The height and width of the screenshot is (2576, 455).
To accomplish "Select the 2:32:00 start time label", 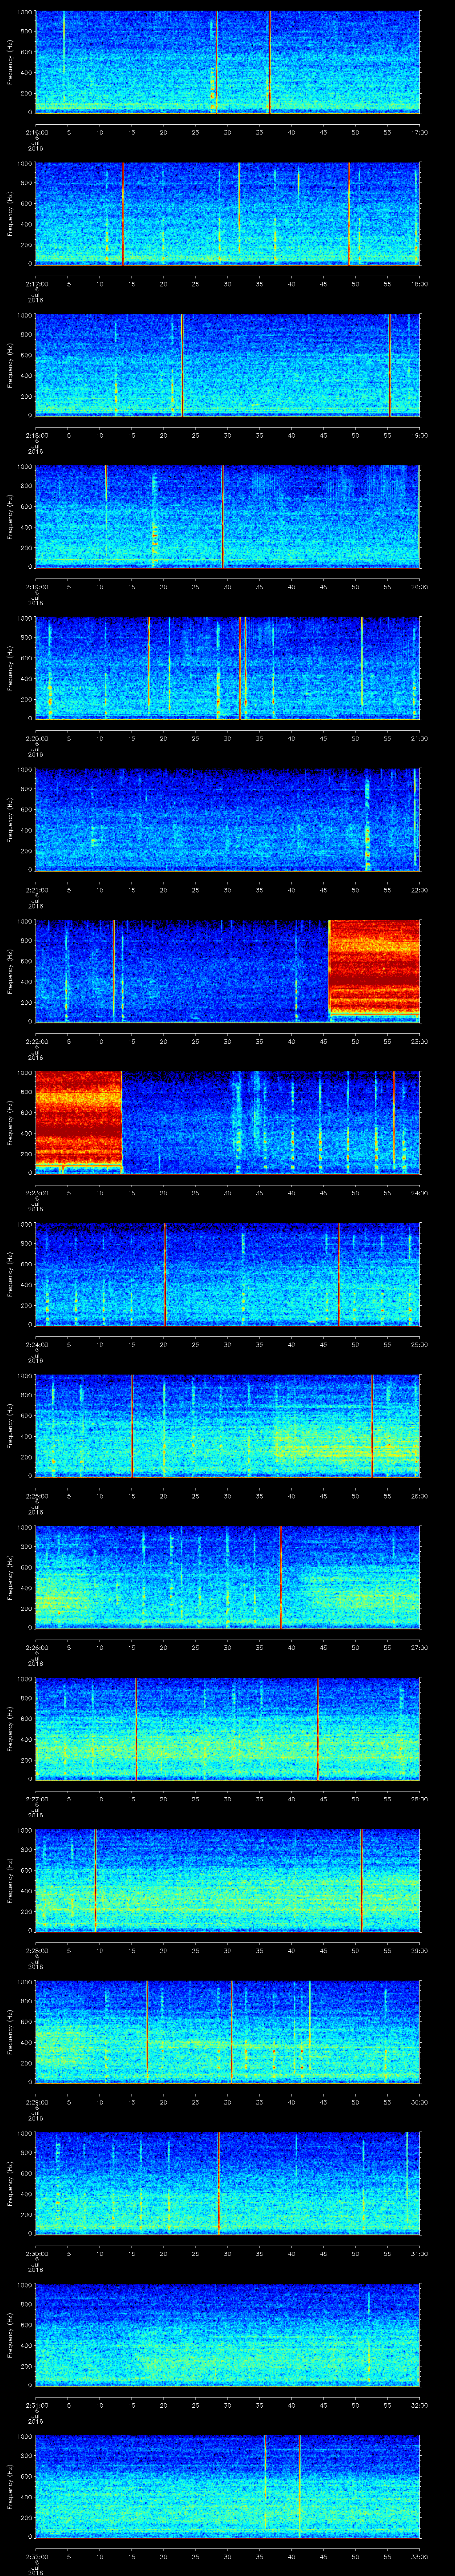I will tap(36, 2556).
